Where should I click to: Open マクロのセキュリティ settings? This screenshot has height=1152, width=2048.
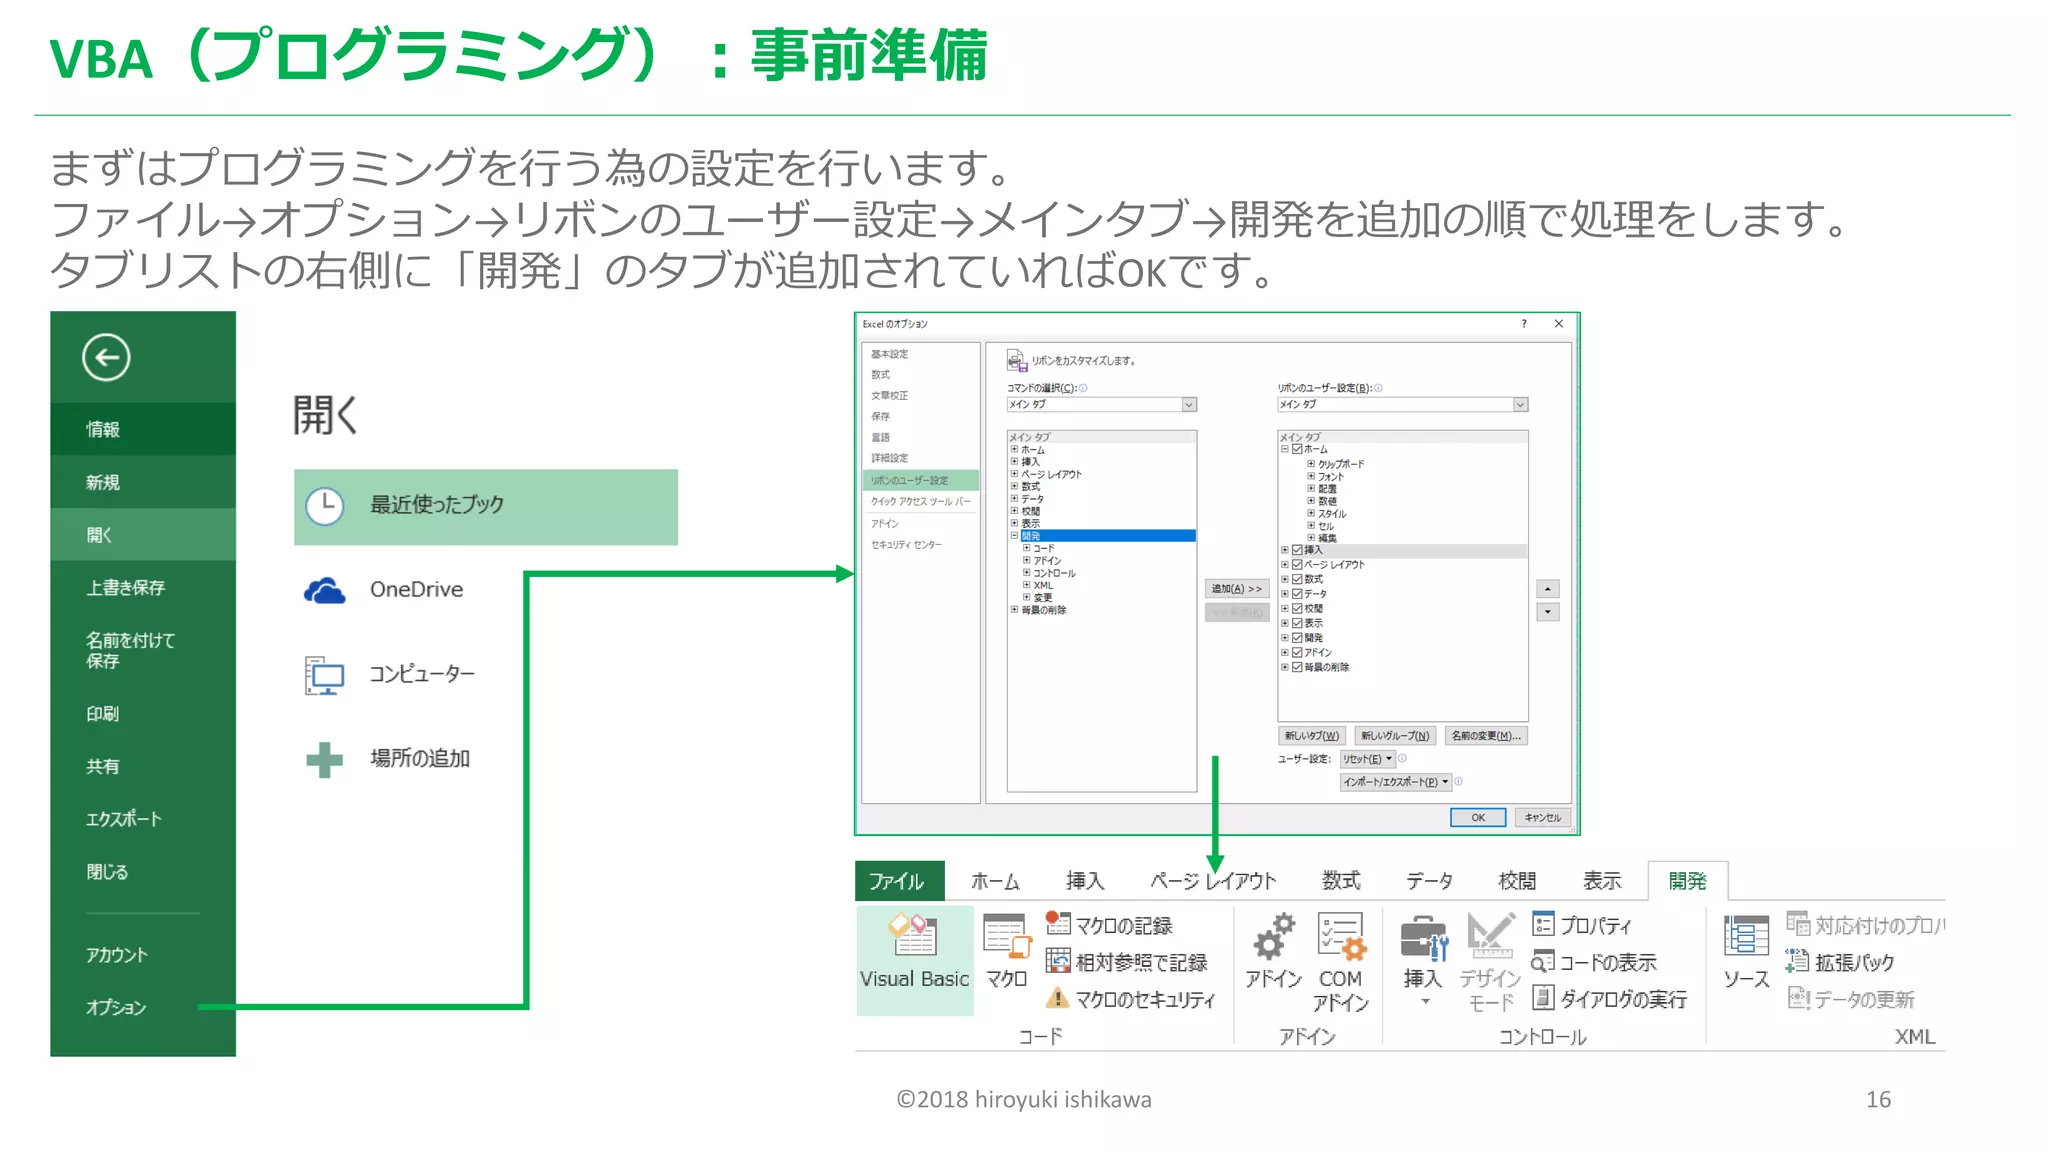pos(1130,999)
